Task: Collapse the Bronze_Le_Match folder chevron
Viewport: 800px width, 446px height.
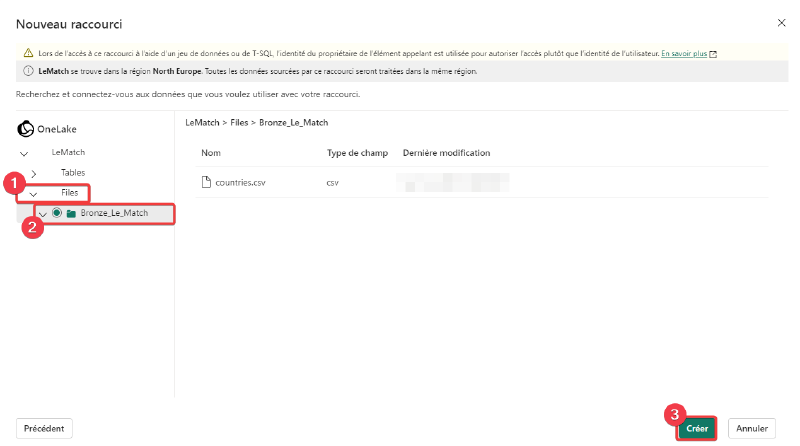Action: coord(43,214)
